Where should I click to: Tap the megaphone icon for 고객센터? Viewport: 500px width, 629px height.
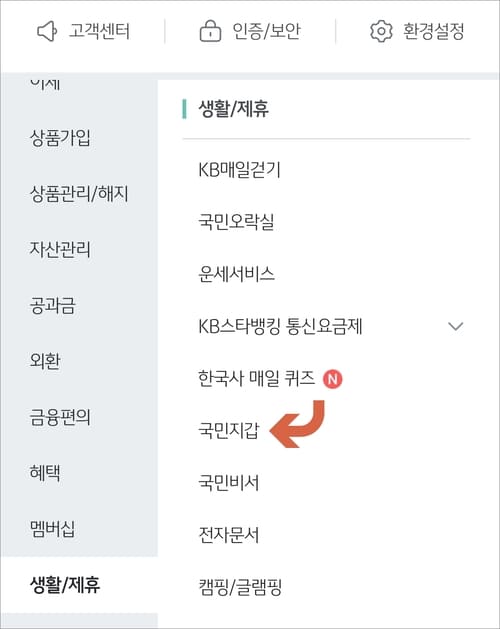coord(47,31)
